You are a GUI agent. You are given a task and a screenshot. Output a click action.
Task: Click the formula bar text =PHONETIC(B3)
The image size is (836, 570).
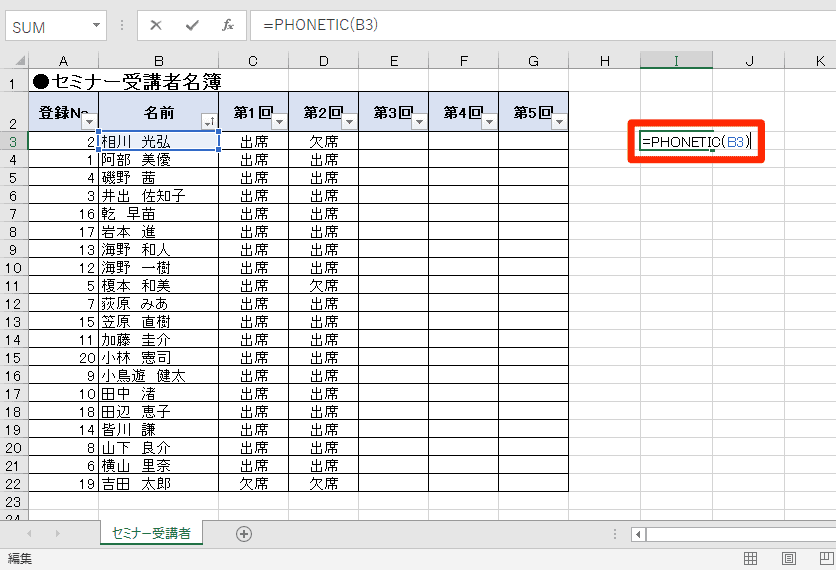pyautogui.click(x=320, y=25)
